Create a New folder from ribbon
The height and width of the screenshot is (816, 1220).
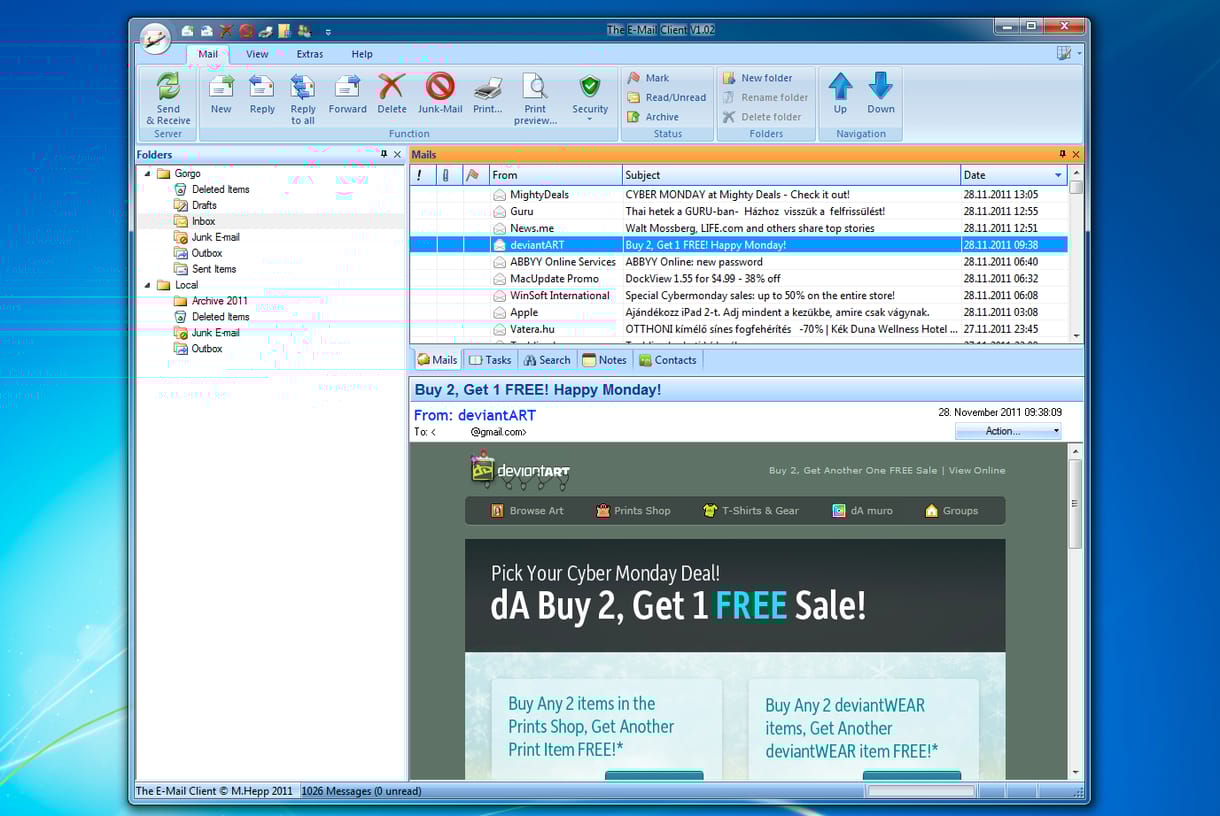(757, 78)
